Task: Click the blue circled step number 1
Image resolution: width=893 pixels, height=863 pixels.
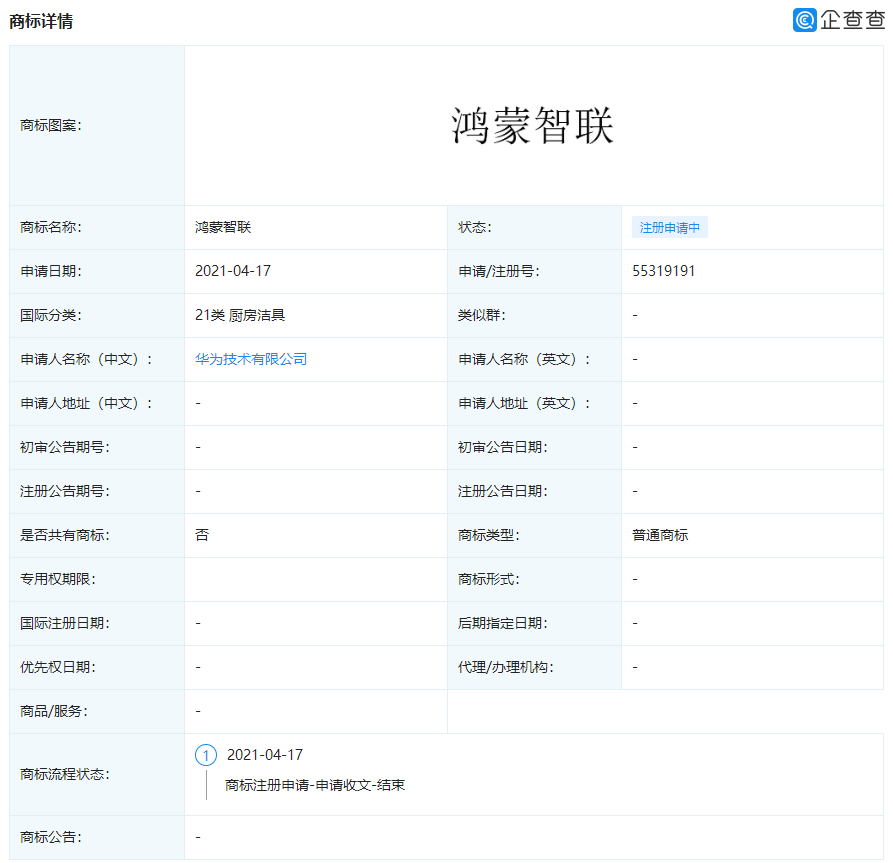Action: (207, 756)
